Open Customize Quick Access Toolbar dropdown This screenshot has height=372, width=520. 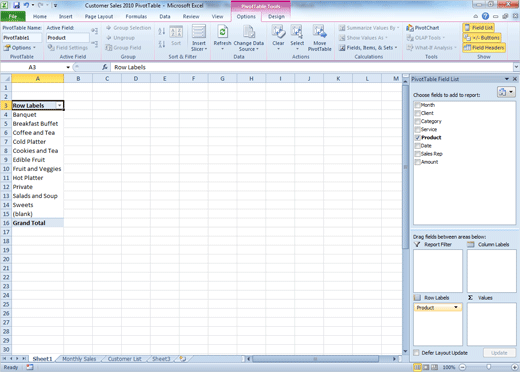click(x=55, y=5)
